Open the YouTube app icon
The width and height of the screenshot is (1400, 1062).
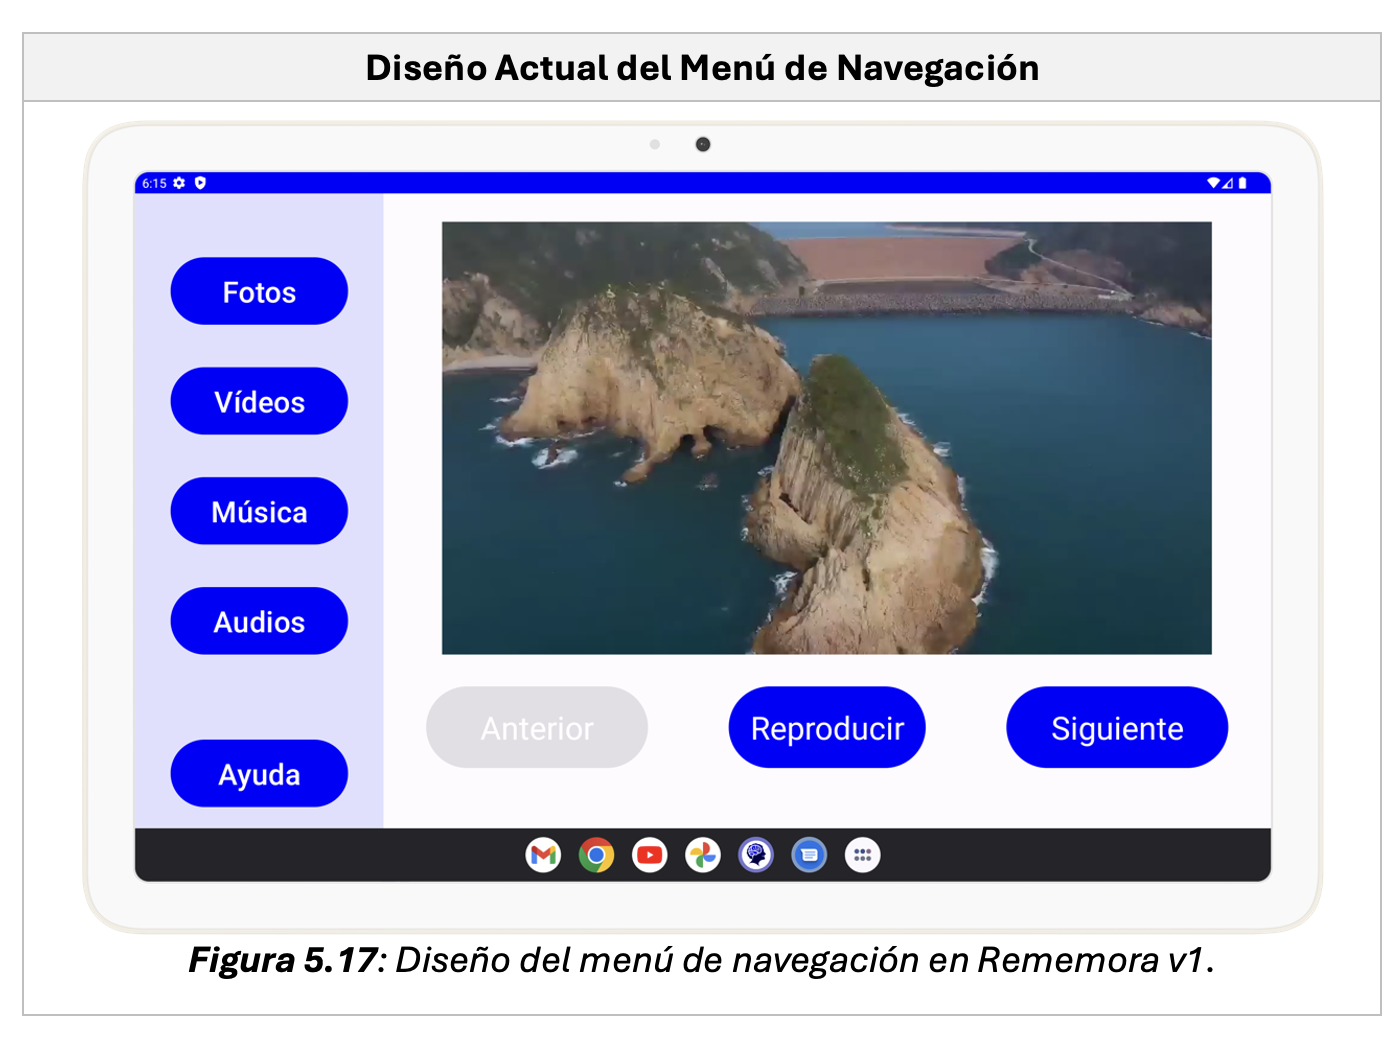(649, 855)
